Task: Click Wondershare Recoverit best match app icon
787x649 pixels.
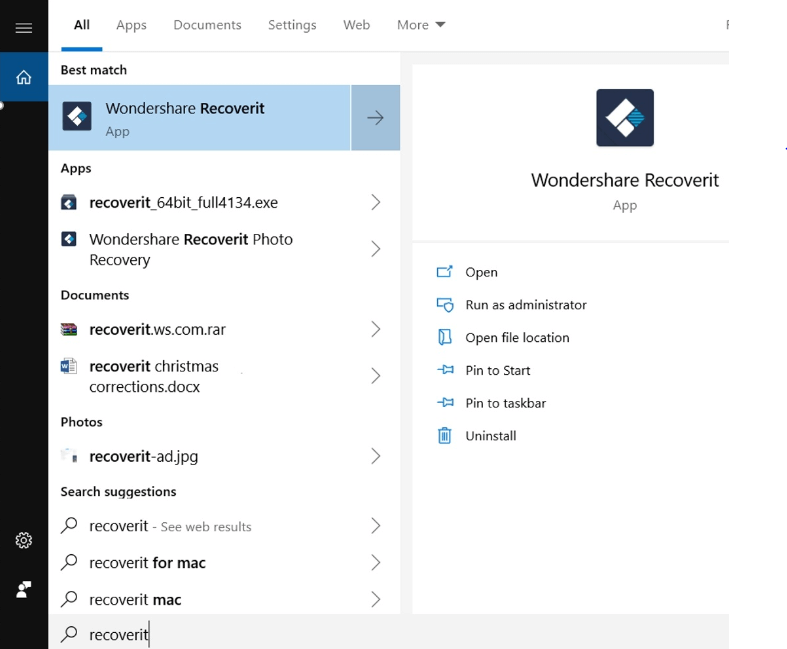Action: tap(77, 116)
